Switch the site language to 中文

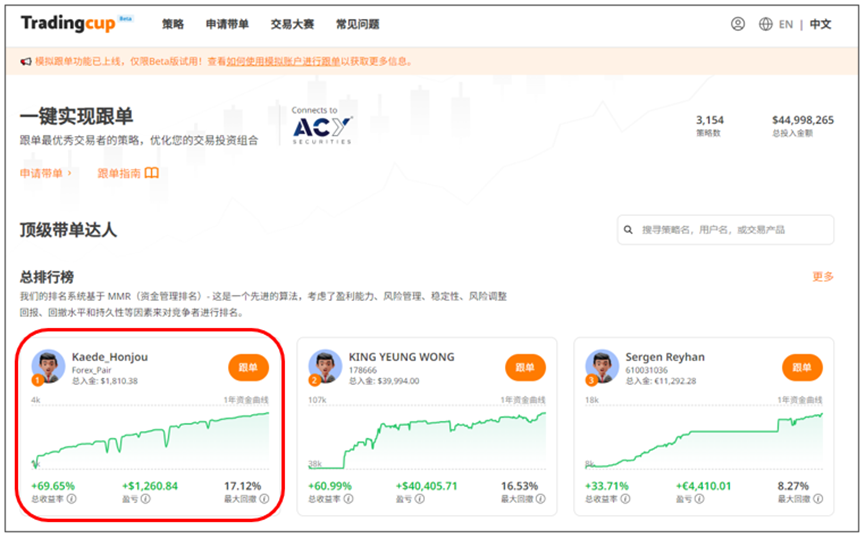pyautogui.click(x=820, y=24)
